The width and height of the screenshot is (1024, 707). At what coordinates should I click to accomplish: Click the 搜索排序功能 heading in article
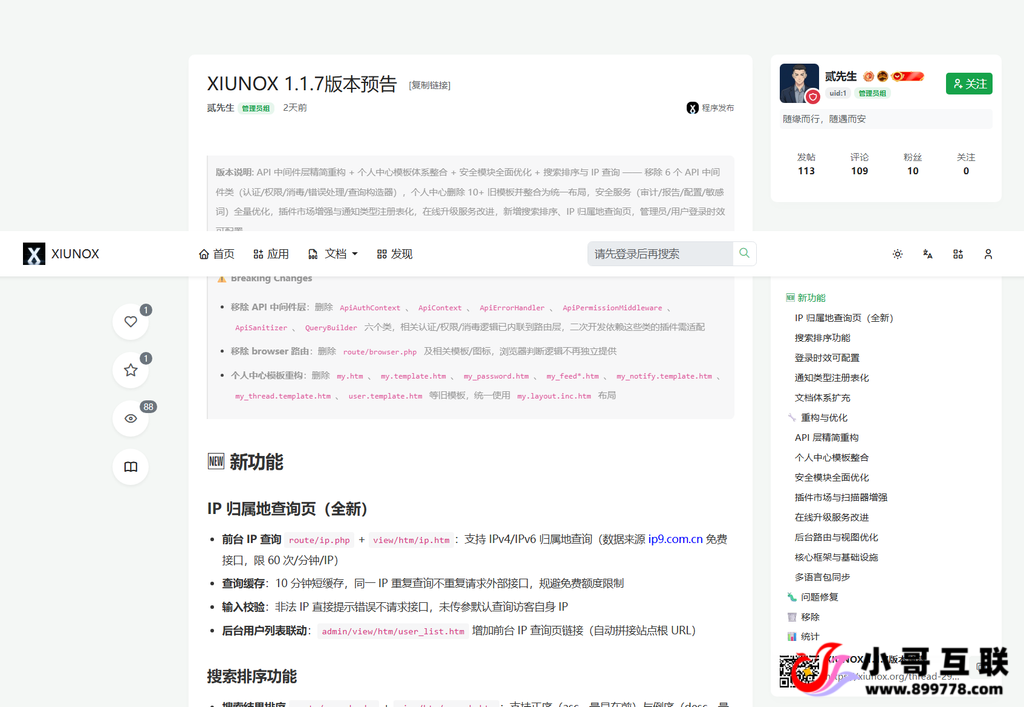251,676
